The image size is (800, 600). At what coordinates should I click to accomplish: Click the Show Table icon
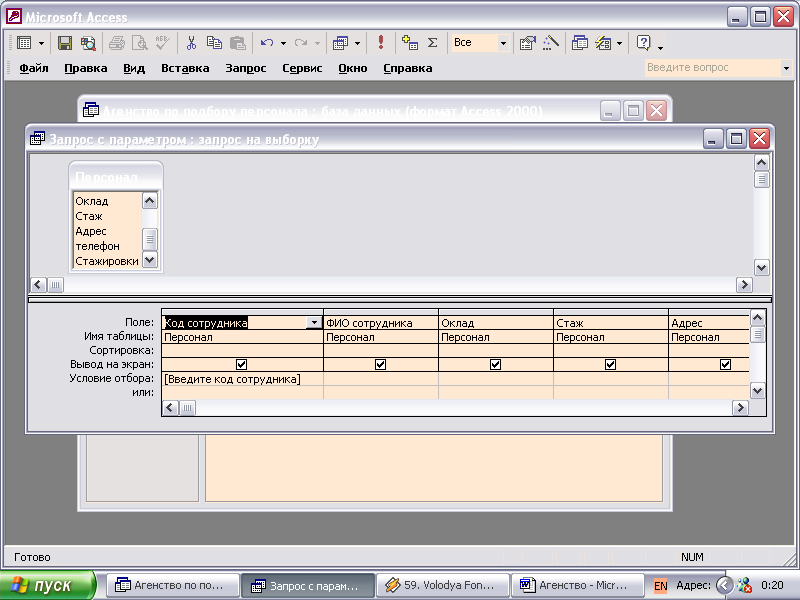click(x=410, y=43)
